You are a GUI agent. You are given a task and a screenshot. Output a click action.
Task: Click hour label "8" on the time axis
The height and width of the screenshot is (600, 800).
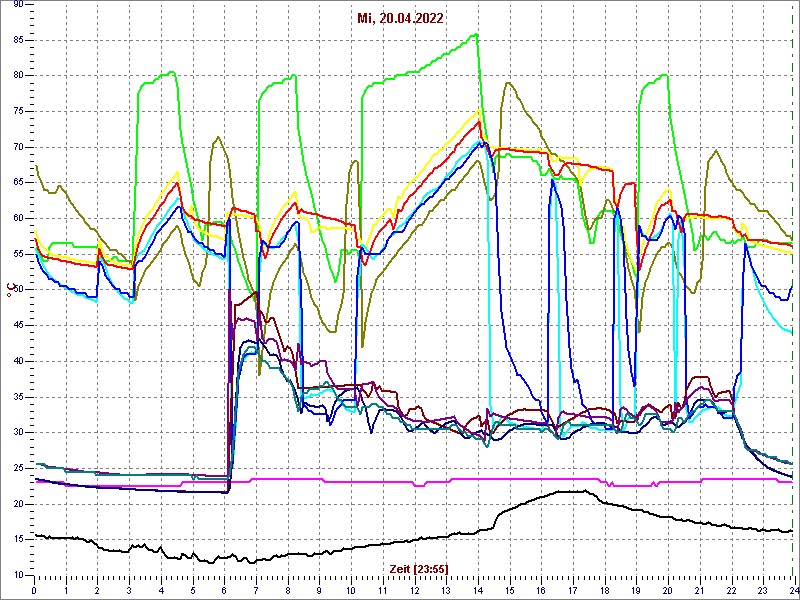click(287, 591)
